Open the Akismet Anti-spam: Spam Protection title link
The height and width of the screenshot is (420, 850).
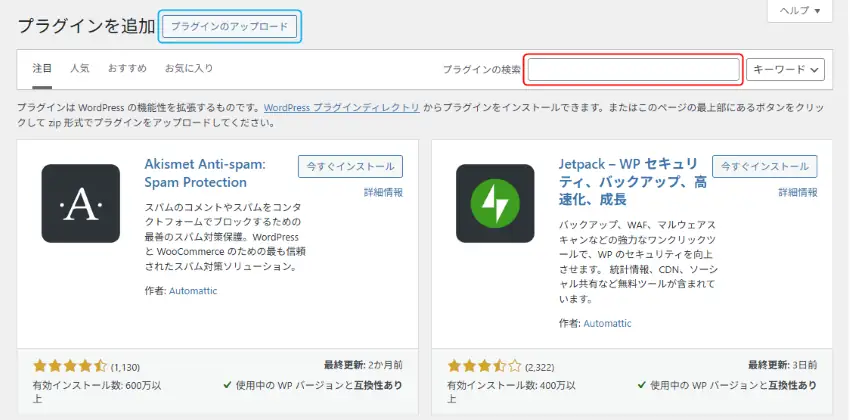[x=205, y=173]
